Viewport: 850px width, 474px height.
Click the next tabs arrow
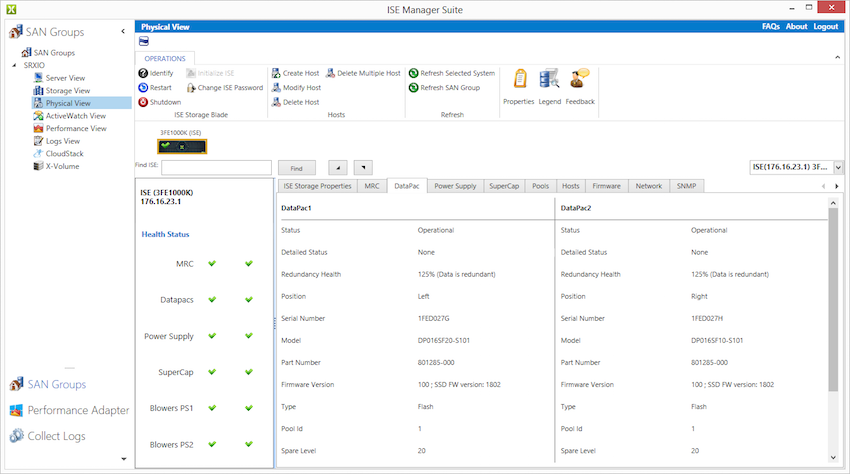coord(836,187)
